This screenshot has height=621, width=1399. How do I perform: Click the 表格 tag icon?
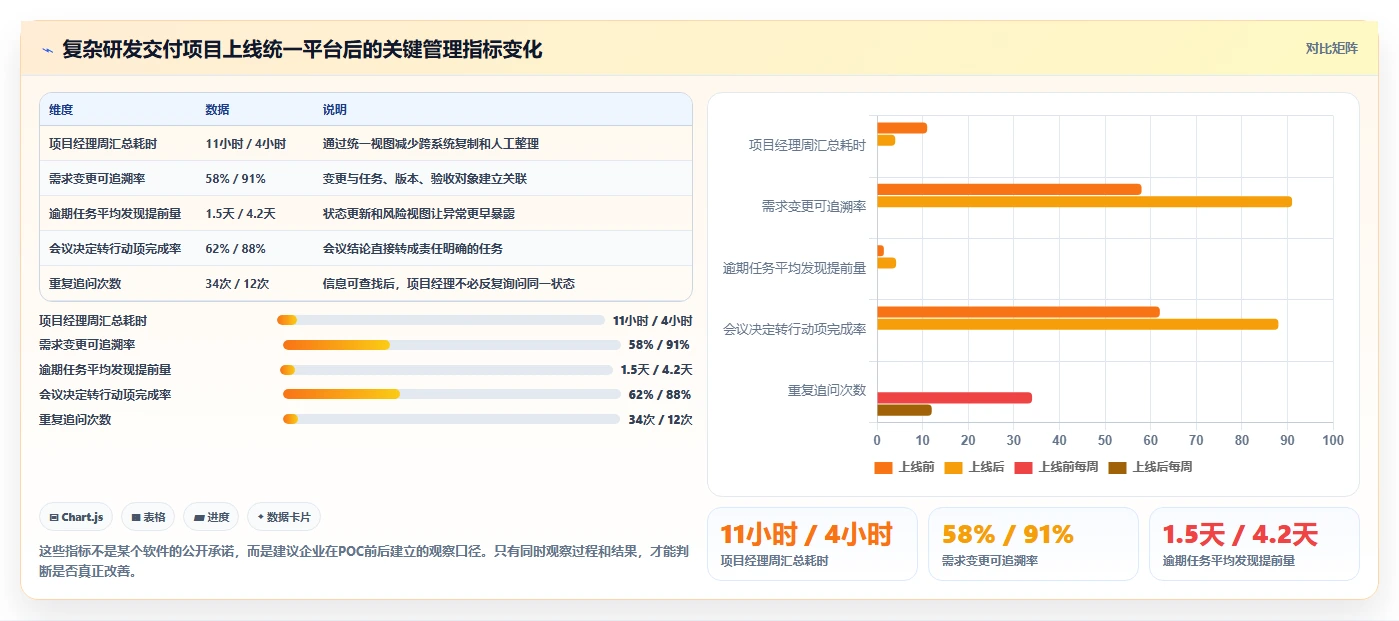pos(135,517)
